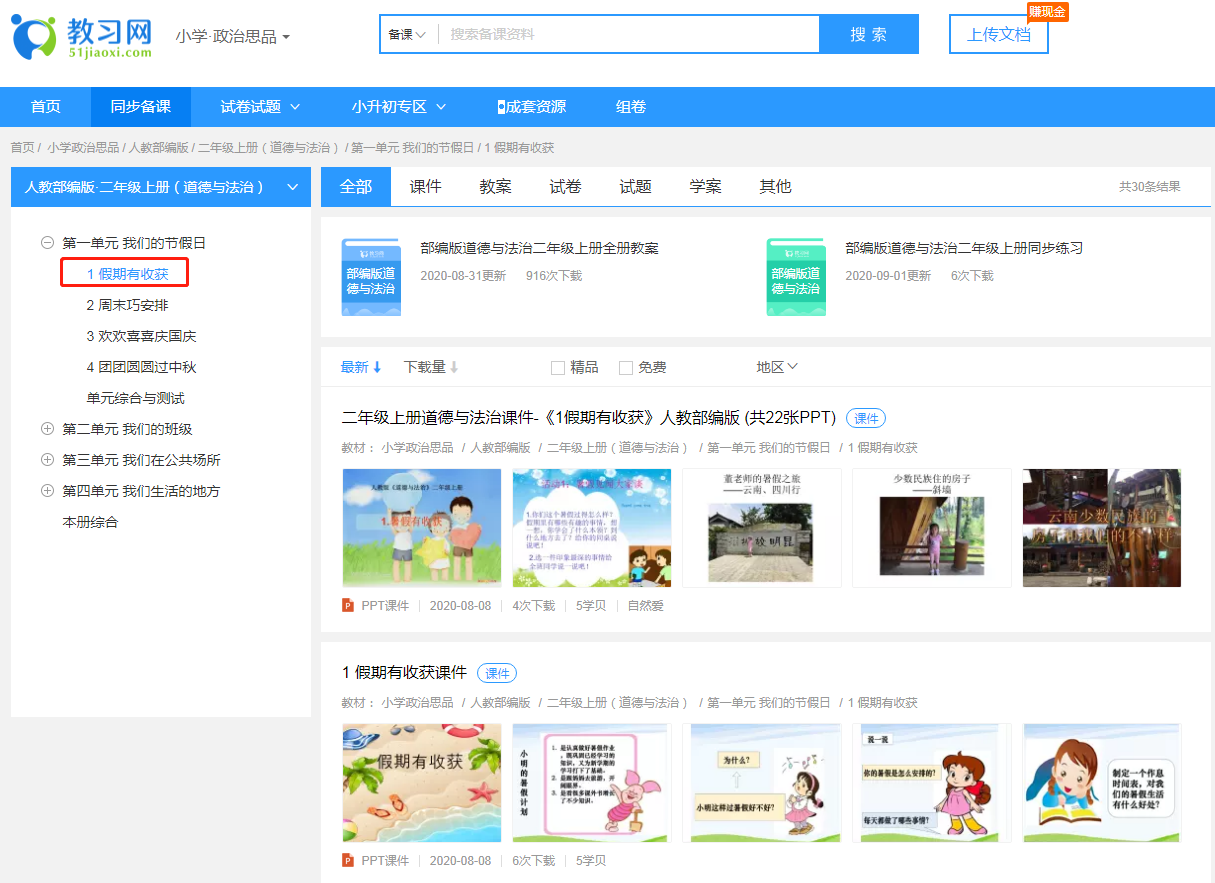Expand 第二单元 我们的班级 node

tap(47, 429)
